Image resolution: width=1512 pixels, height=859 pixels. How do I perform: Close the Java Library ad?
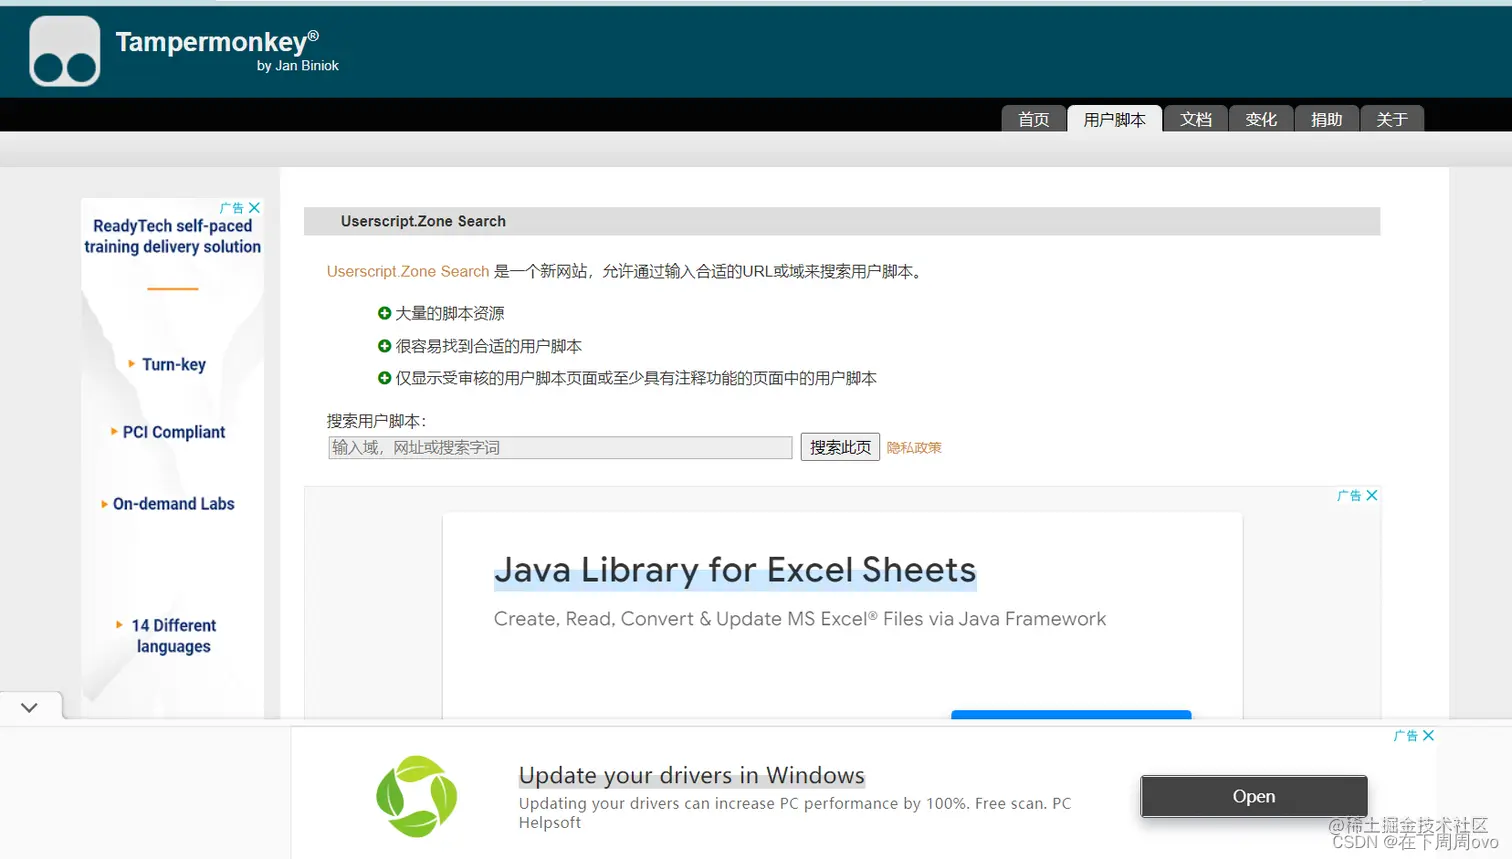(x=1372, y=495)
